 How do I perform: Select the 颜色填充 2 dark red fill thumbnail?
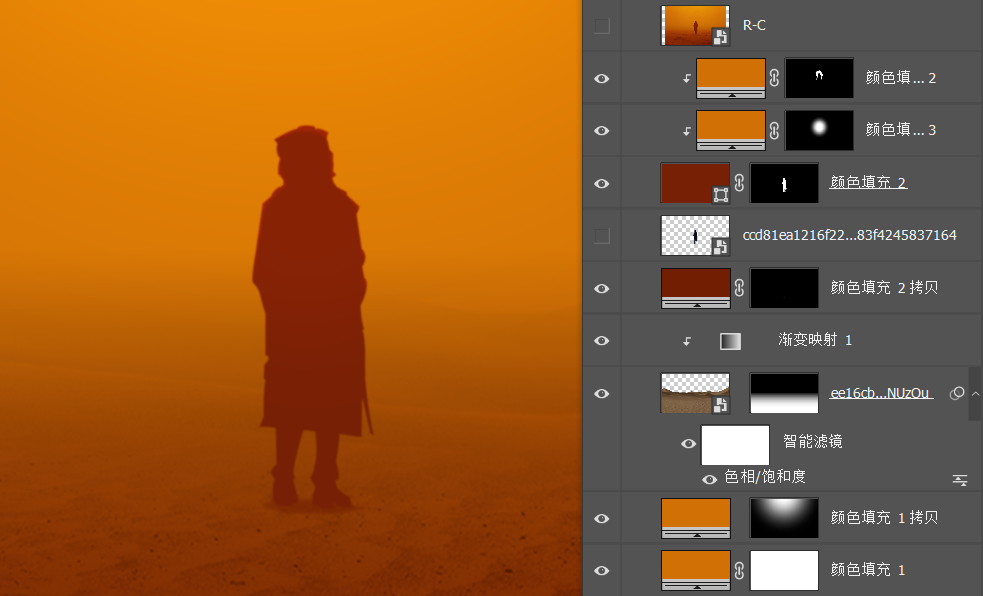[x=695, y=183]
